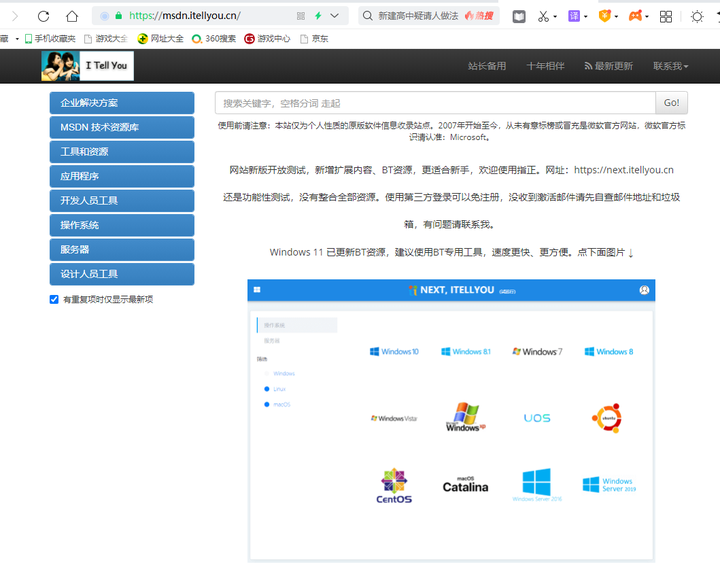Open 360搜索 bookmark

(214, 39)
